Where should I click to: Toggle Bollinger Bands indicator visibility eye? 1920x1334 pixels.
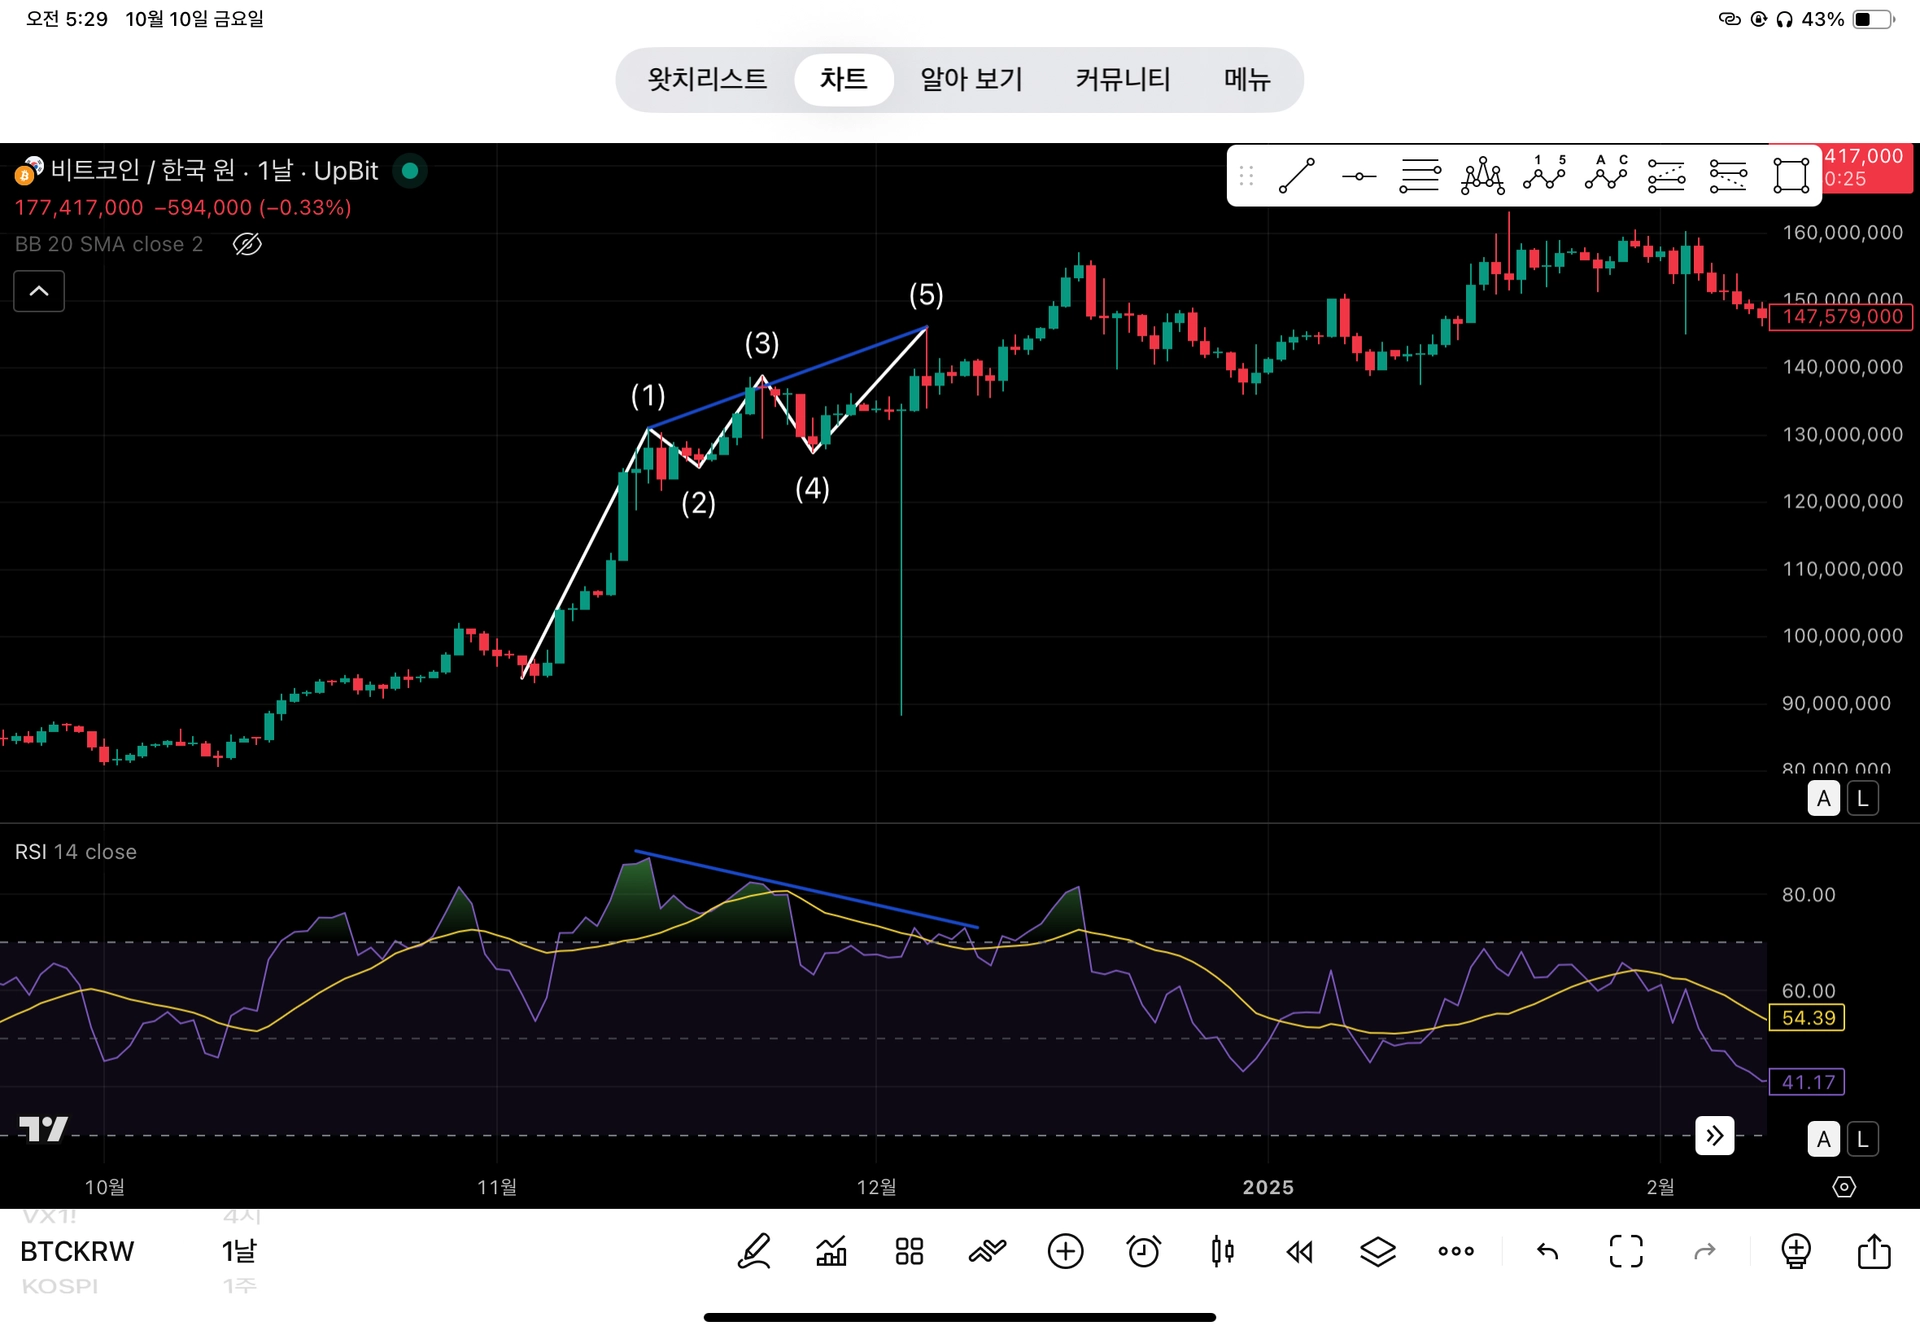tap(247, 244)
